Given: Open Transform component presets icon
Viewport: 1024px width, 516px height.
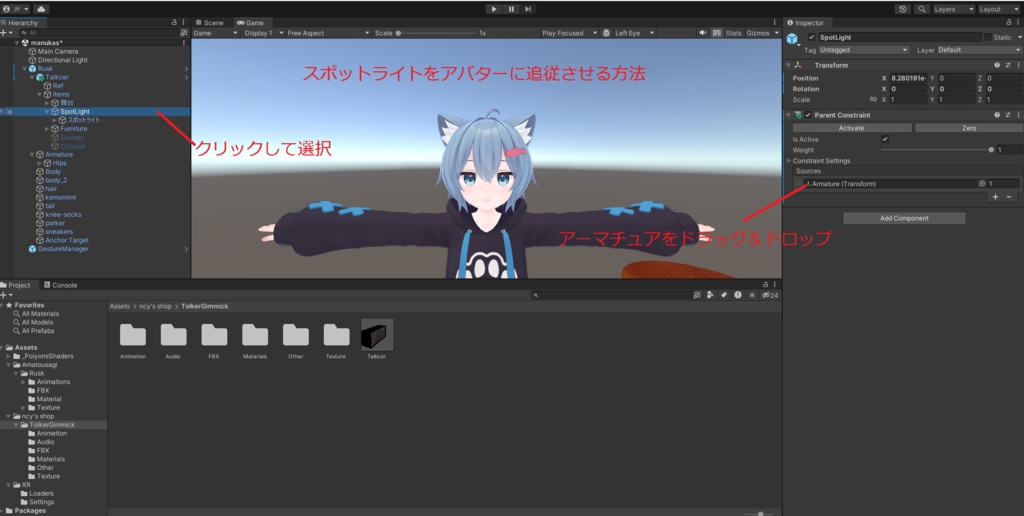Looking at the screenshot, I should point(1008,65).
